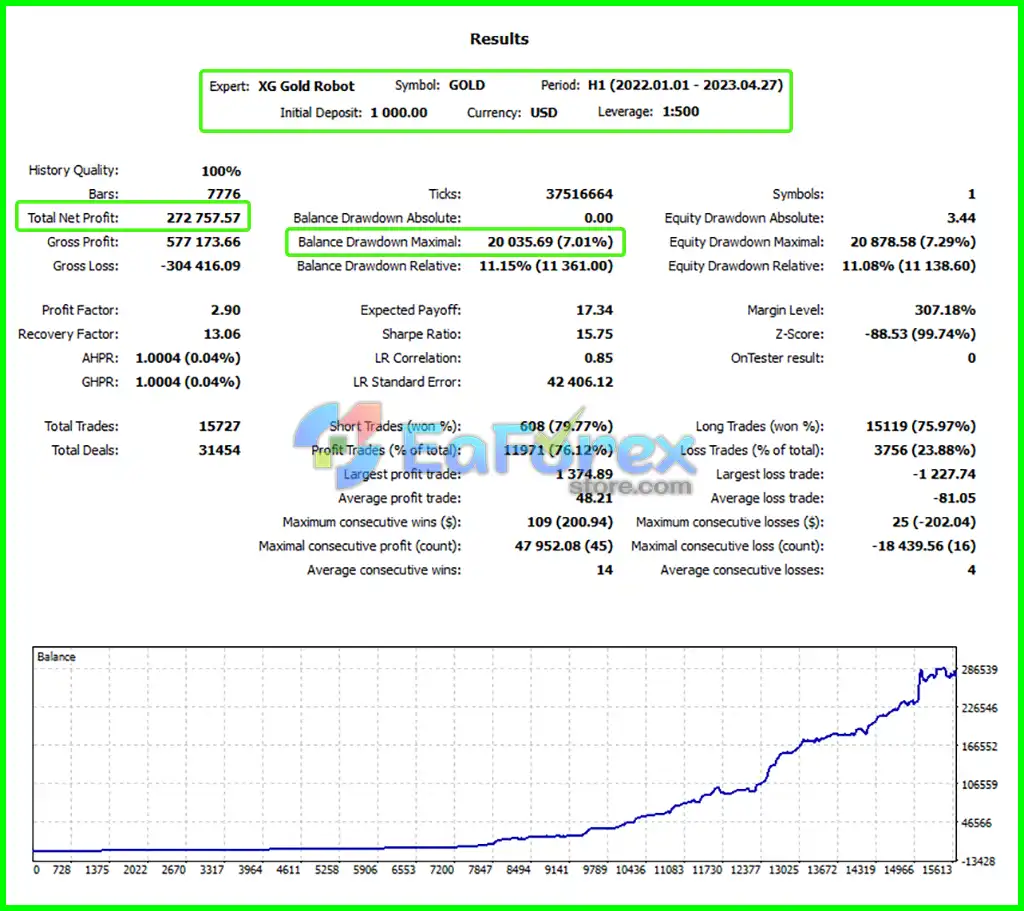Screen dimensions: 1024x911
Task: Select the chart x-axis value "7847"
Action: 480,871
